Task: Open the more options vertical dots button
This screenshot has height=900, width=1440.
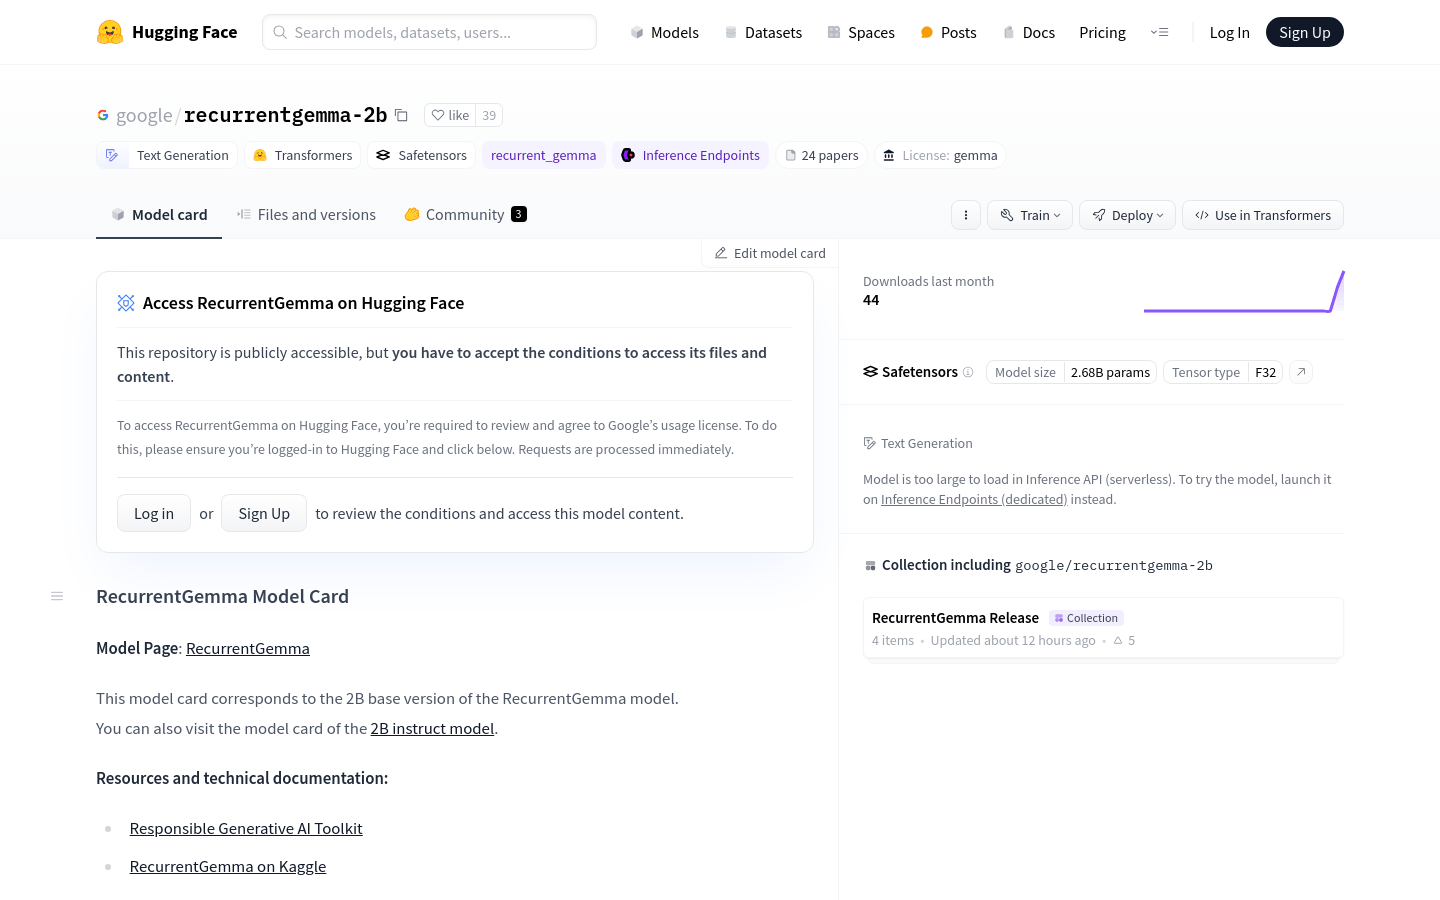Action: pyautogui.click(x=966, y=215)
